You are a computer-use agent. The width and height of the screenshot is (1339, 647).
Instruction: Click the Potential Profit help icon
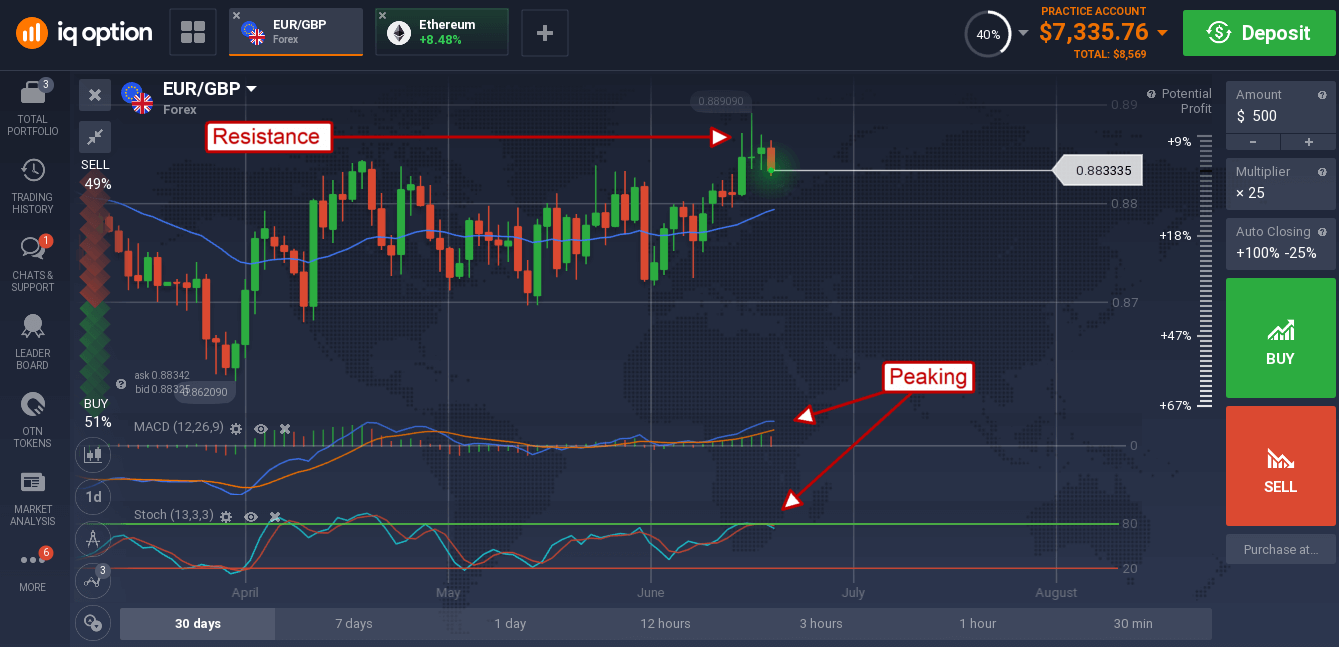point(1151,94)
